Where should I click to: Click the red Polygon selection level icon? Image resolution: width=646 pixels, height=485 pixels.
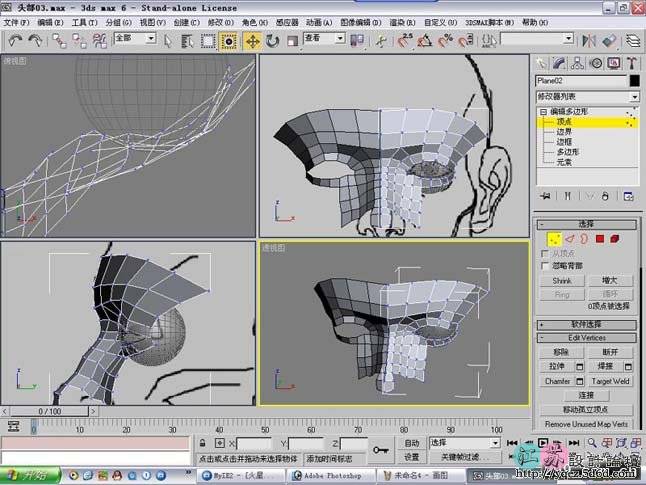coord(599,239)
